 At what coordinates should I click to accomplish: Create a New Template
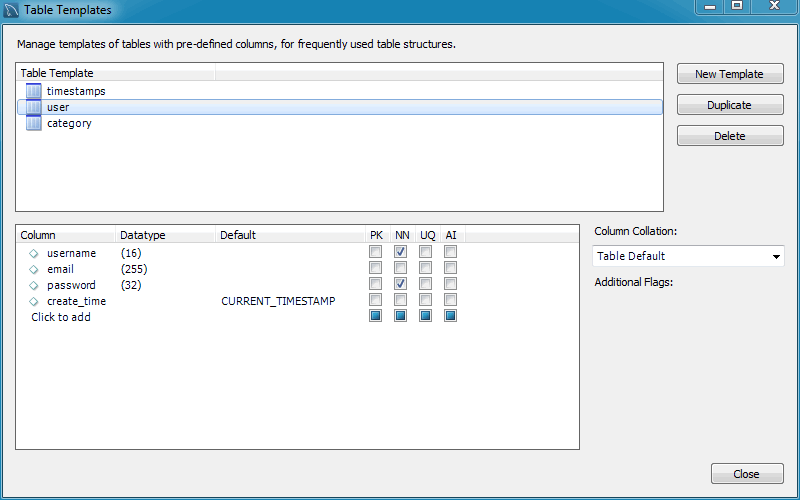729,74
